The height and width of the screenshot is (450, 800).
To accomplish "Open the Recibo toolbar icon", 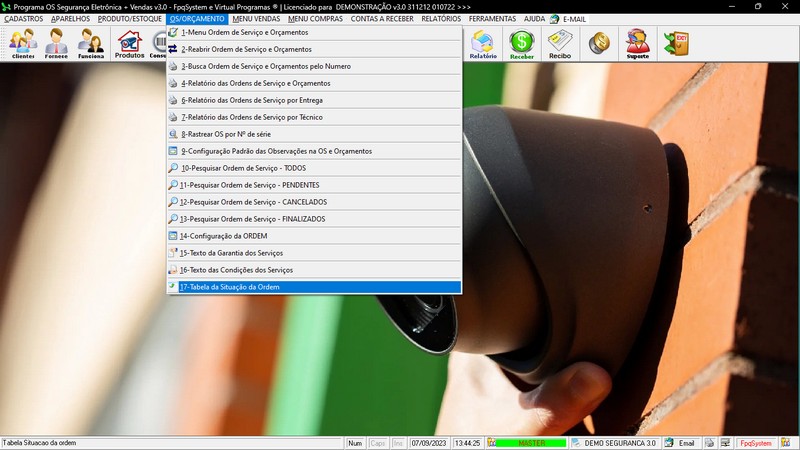I will click(560, 43).
